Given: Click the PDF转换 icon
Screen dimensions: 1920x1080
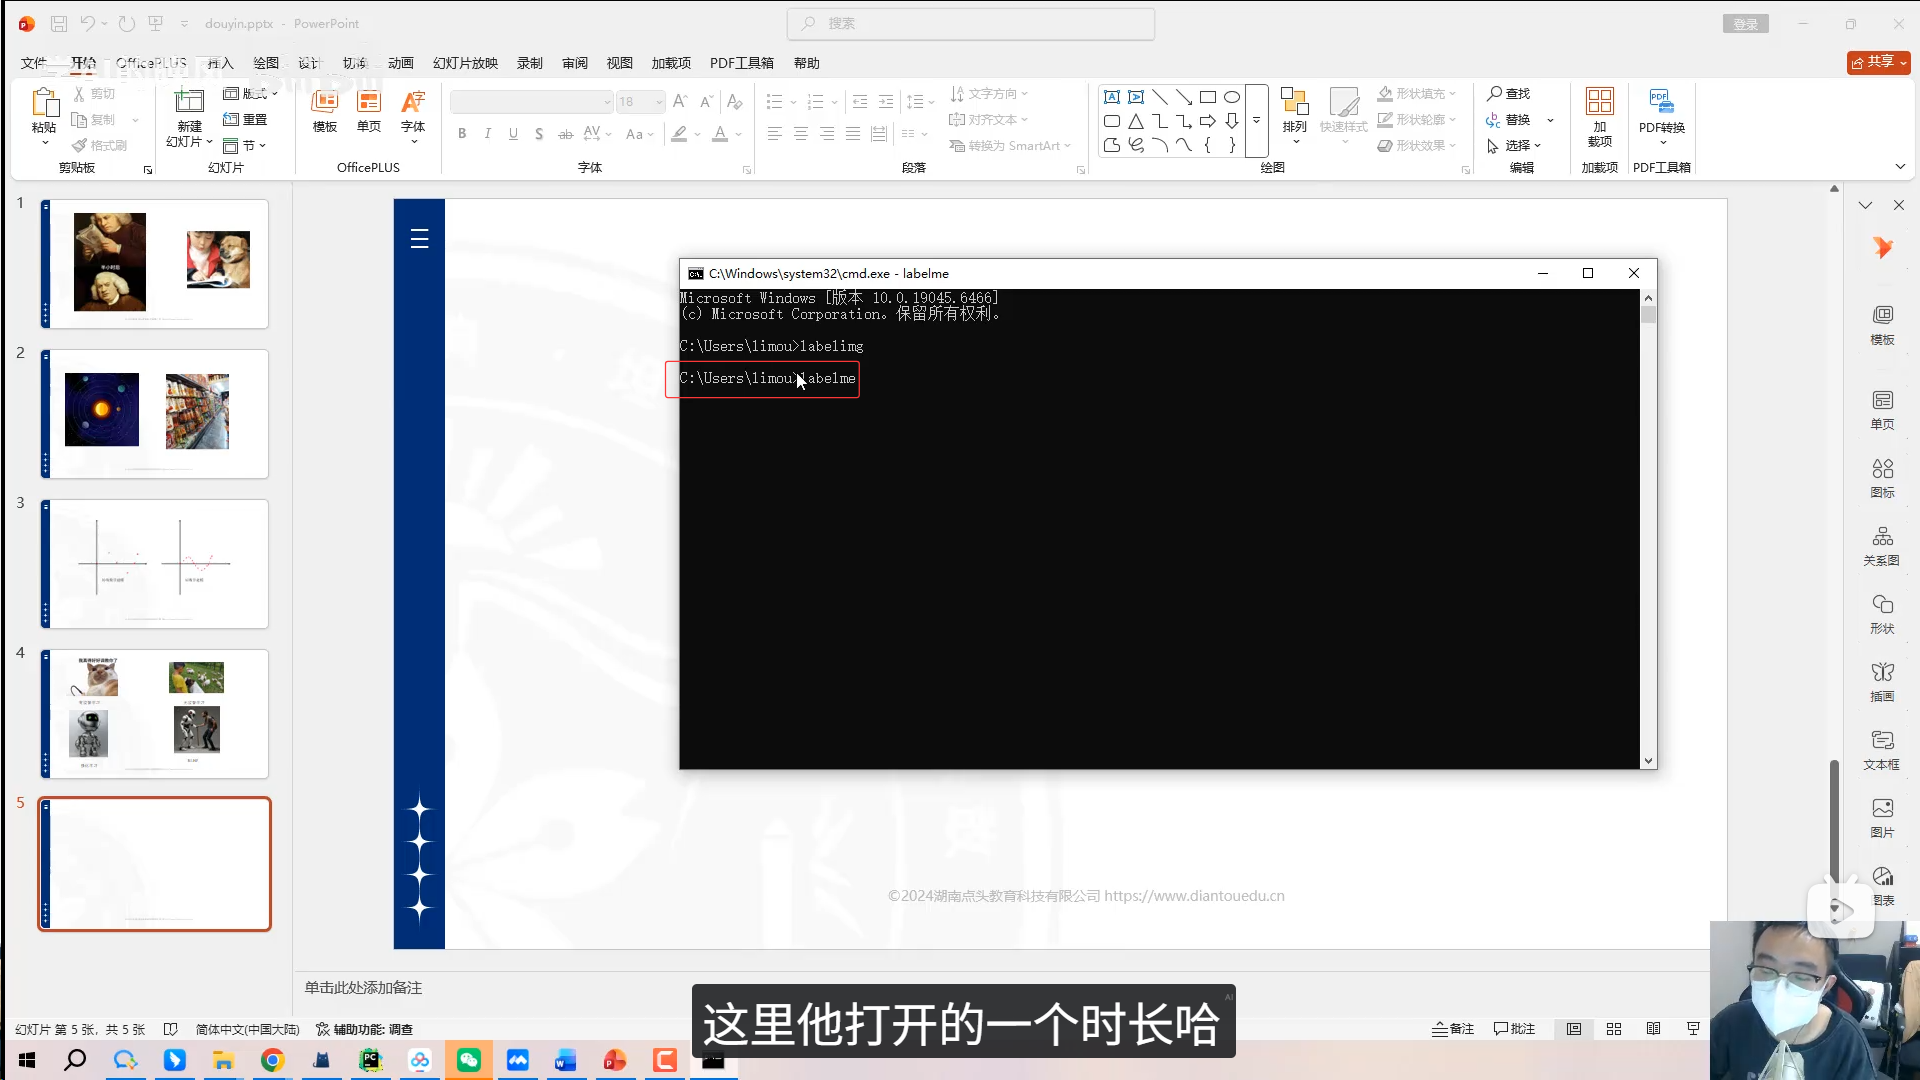Looking at the screenshot, I should (x=1661, y=112).
